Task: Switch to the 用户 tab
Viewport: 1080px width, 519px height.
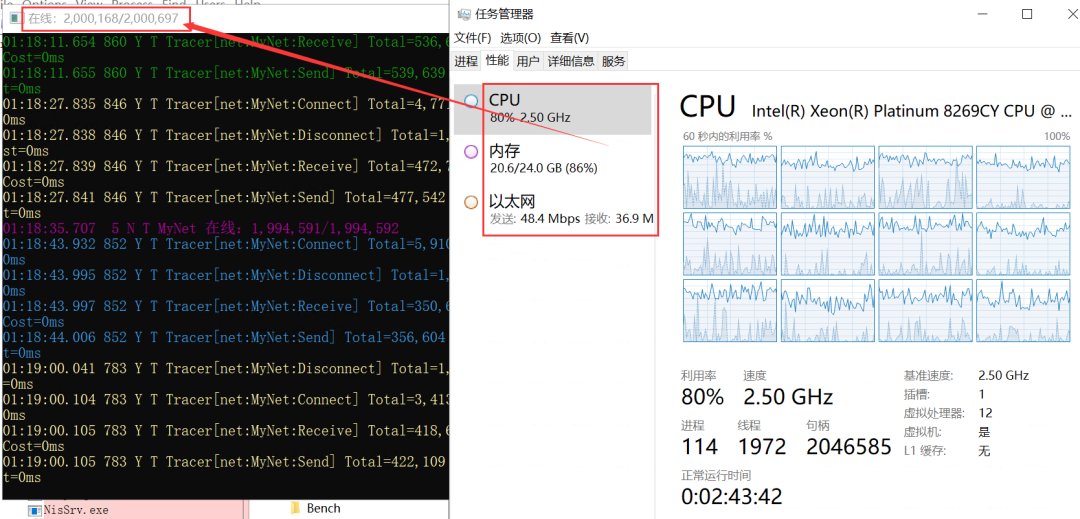Action: tap(528, 61)
